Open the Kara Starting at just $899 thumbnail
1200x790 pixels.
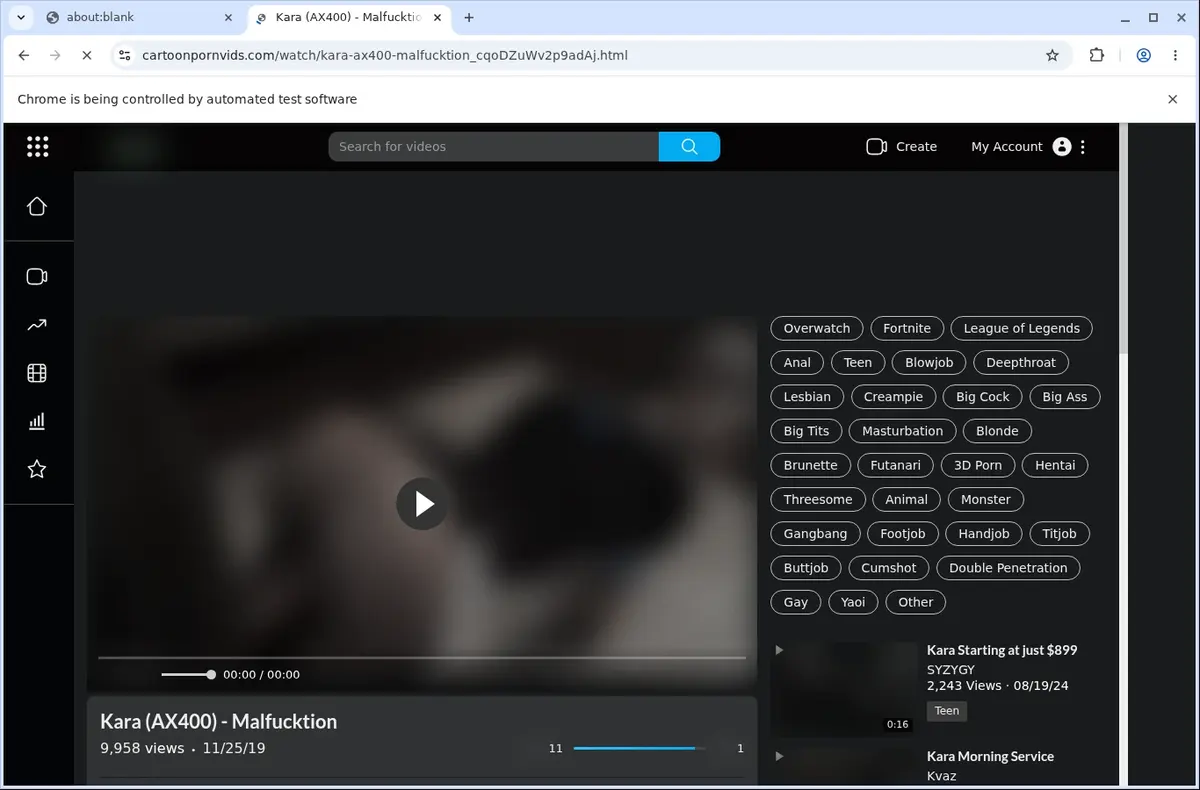(x=844, y=689)
